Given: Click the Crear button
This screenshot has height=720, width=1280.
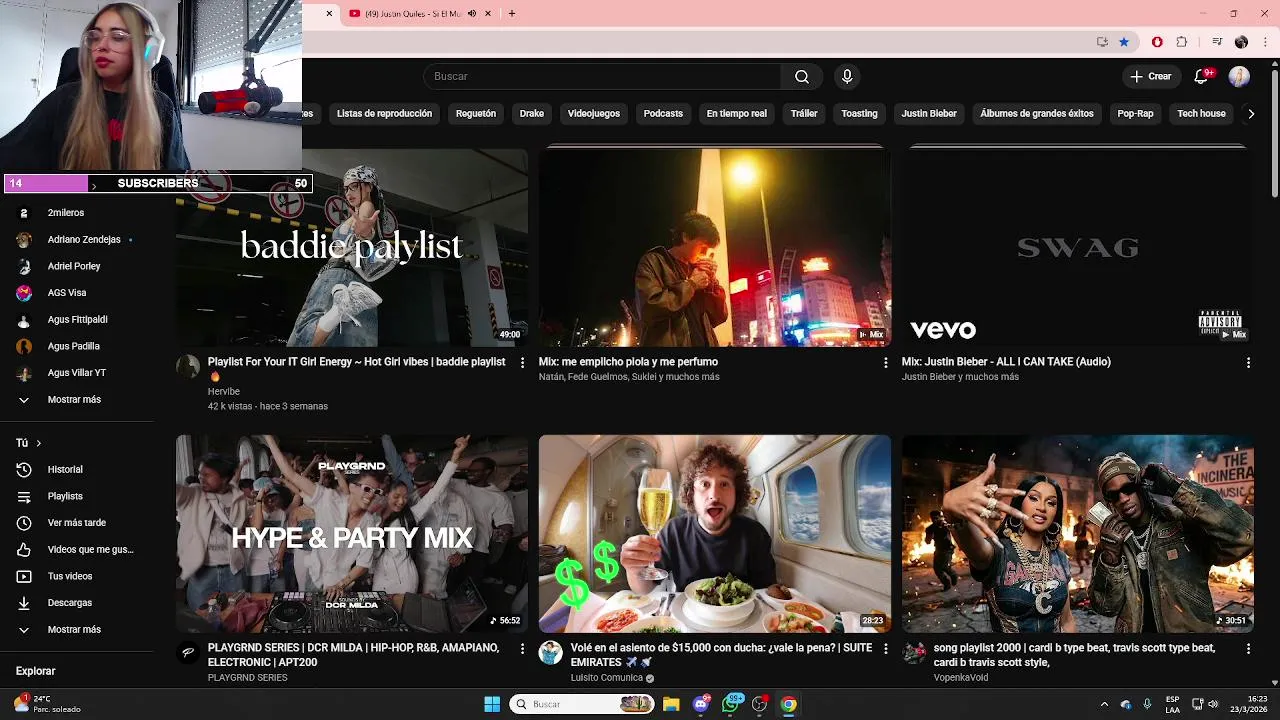Looking at the screenshot, I should [x=1150, y=77].
